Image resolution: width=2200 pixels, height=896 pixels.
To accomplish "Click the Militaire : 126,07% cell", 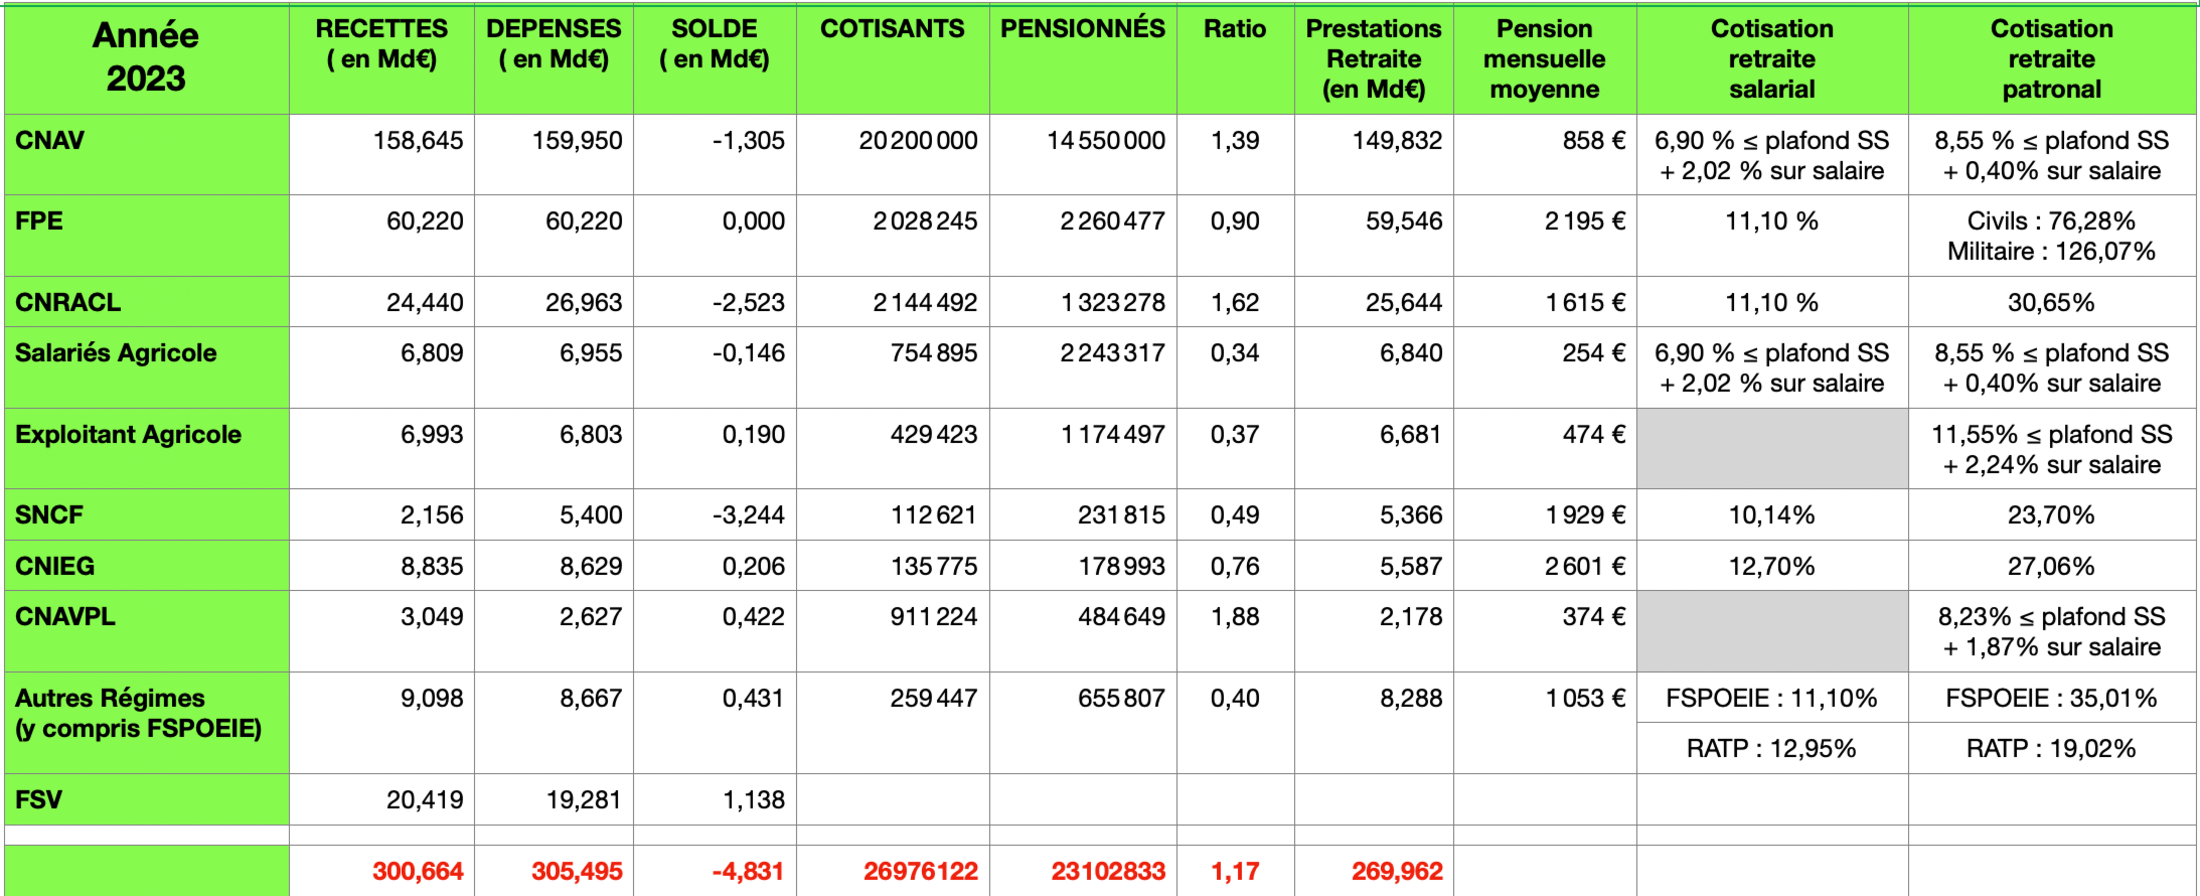I will (2051, 251).
